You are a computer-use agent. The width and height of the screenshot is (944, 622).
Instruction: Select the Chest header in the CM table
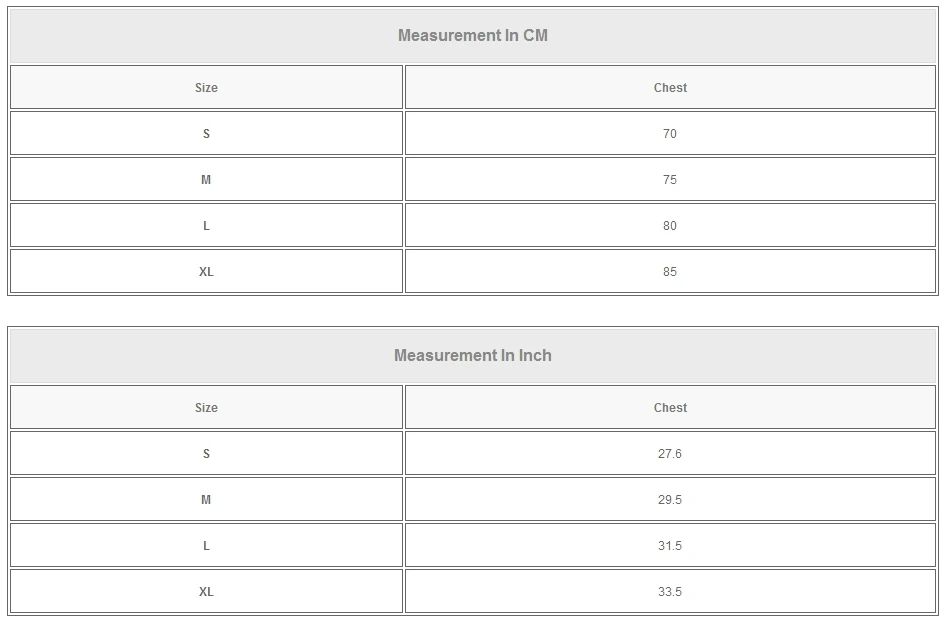pyautogui.click(x=670, y=88)
